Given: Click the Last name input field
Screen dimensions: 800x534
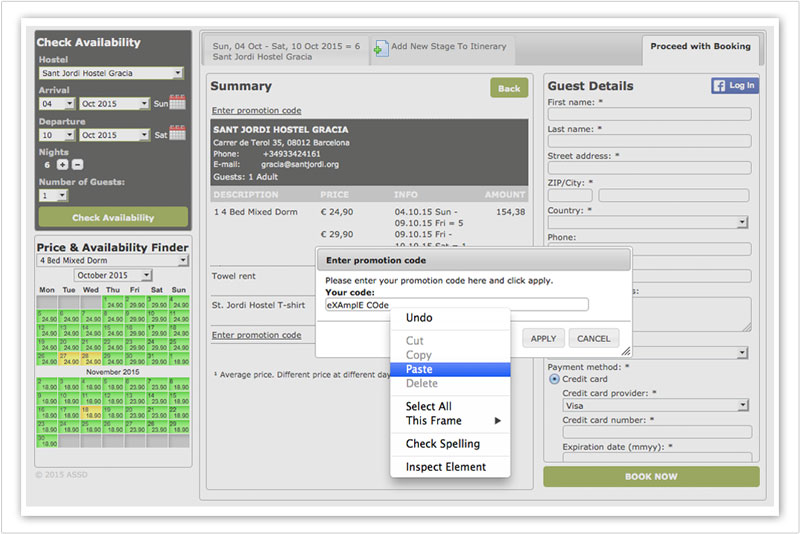Looking at the screenshot, I should (x=649, y=141).
